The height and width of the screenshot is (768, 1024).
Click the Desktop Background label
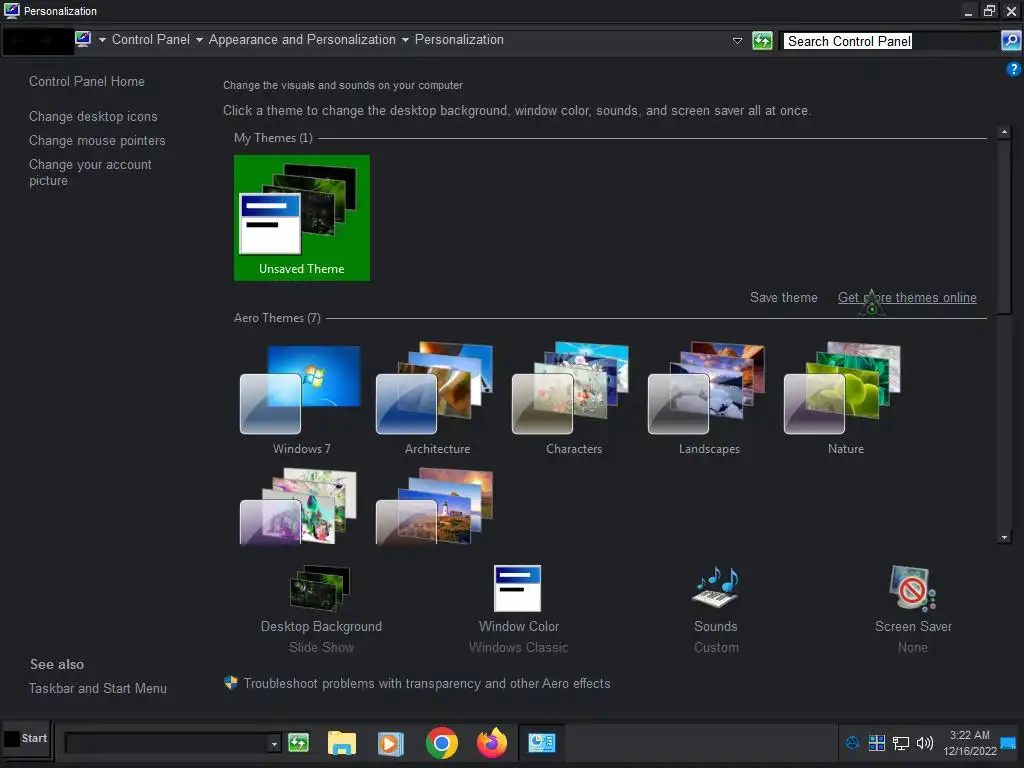(x=321, y=626)
